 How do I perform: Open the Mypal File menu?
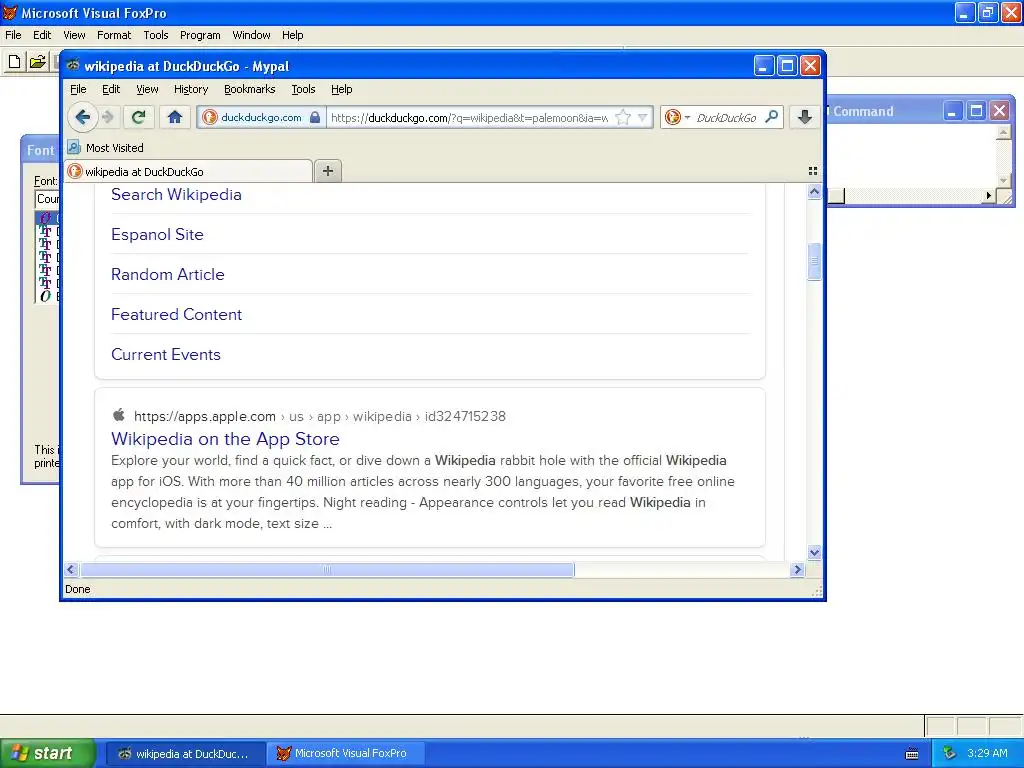tap(78, 89)
